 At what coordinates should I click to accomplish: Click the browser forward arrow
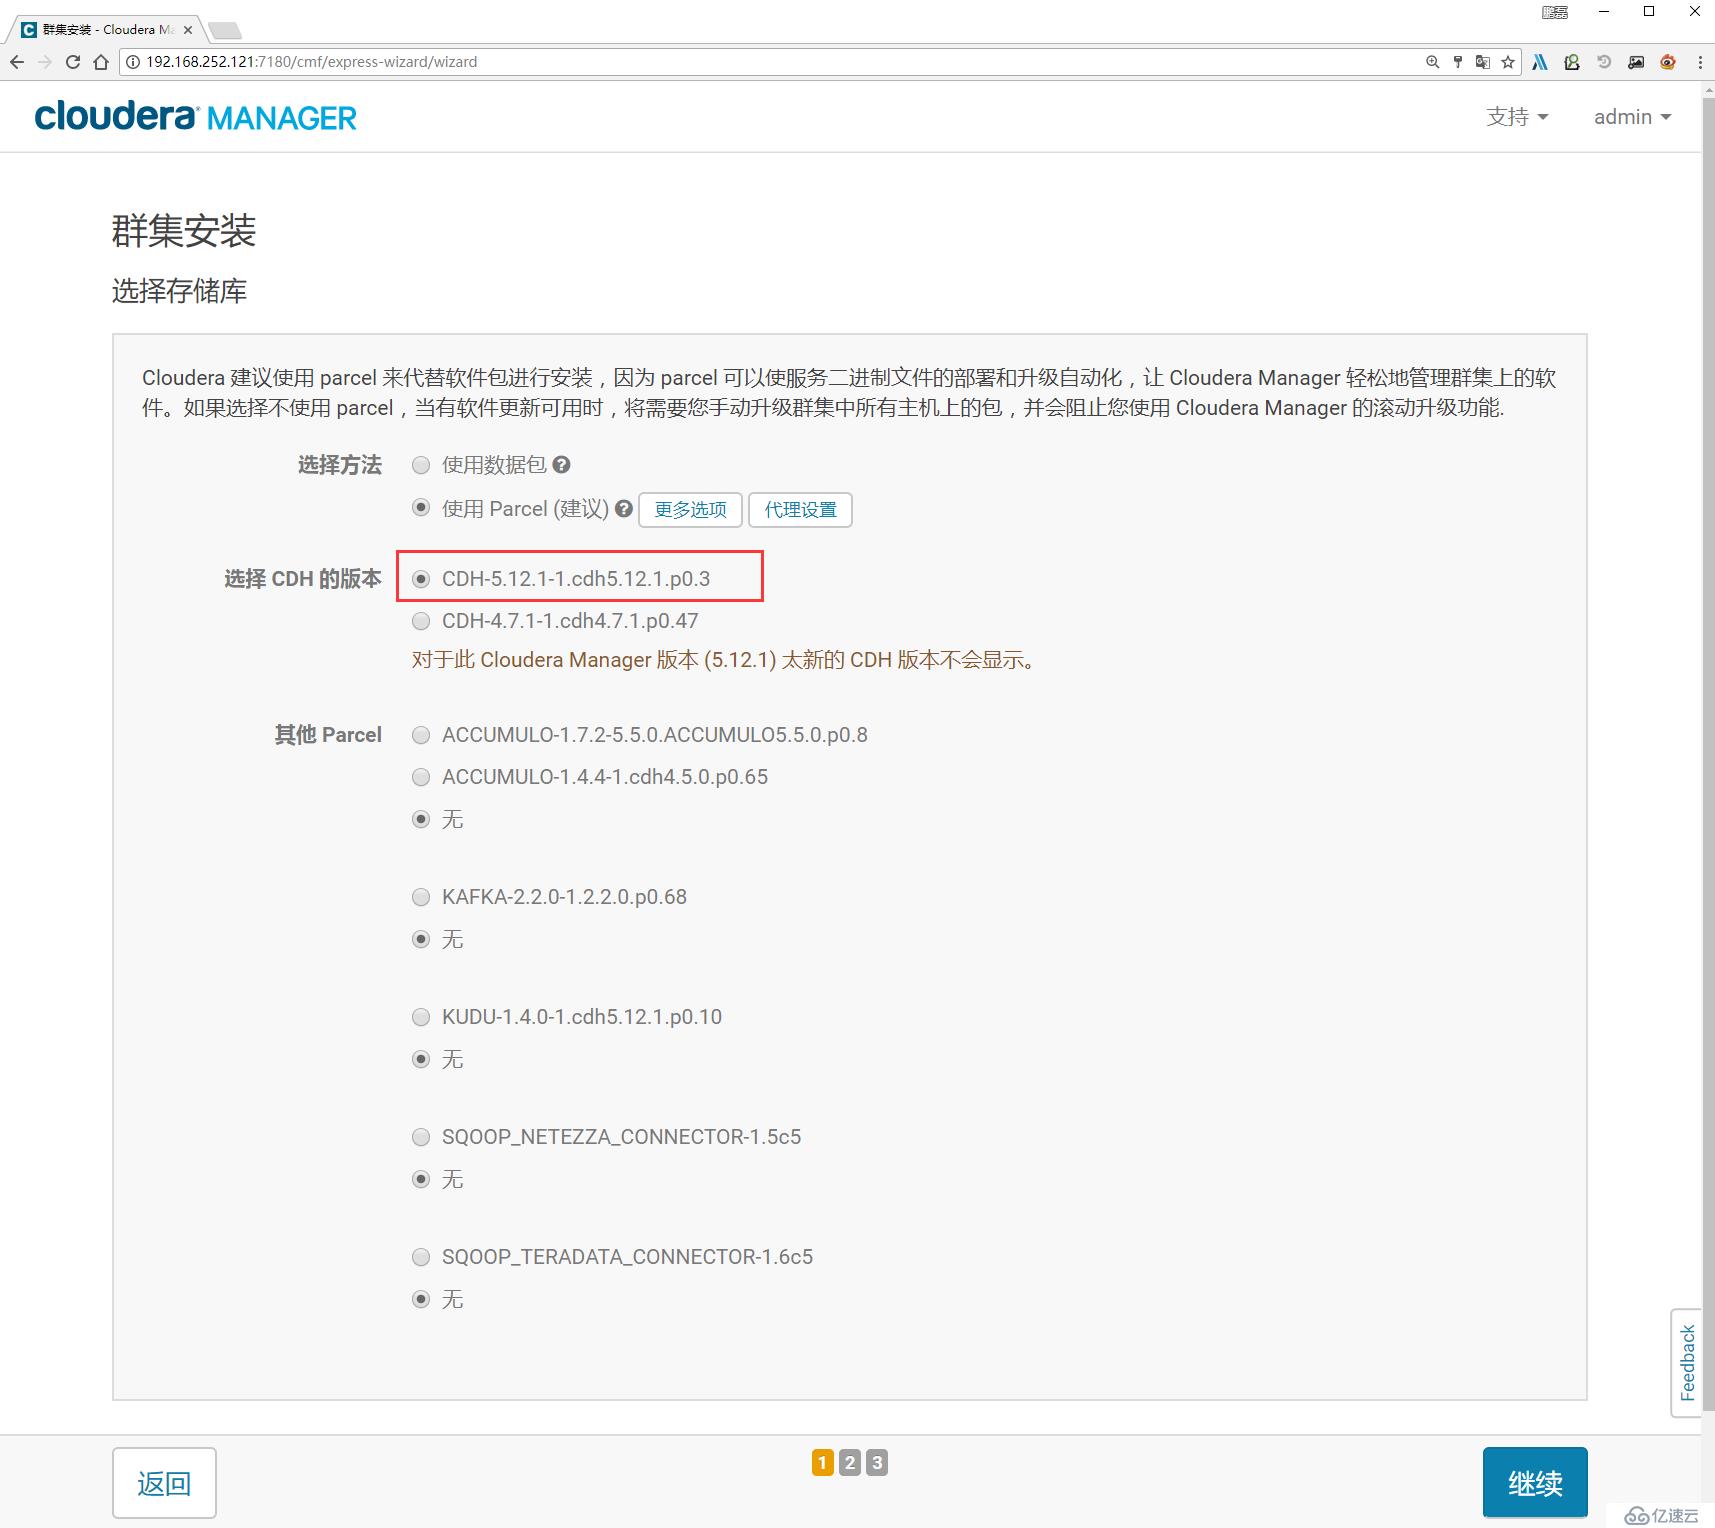pyautogui.click(x=45, y=62)
